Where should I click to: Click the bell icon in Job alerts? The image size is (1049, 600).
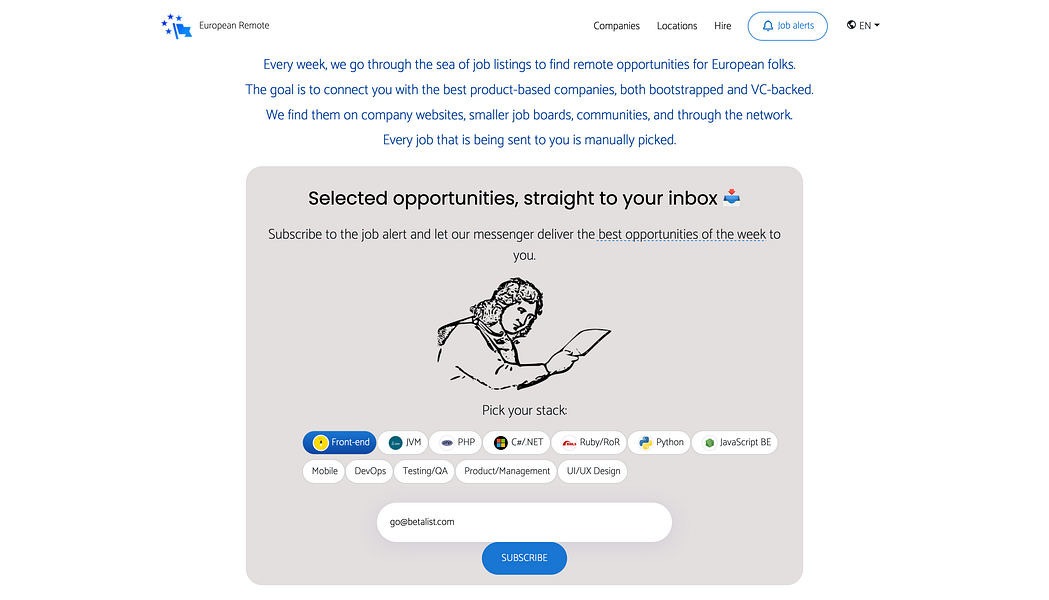(767, 26)
